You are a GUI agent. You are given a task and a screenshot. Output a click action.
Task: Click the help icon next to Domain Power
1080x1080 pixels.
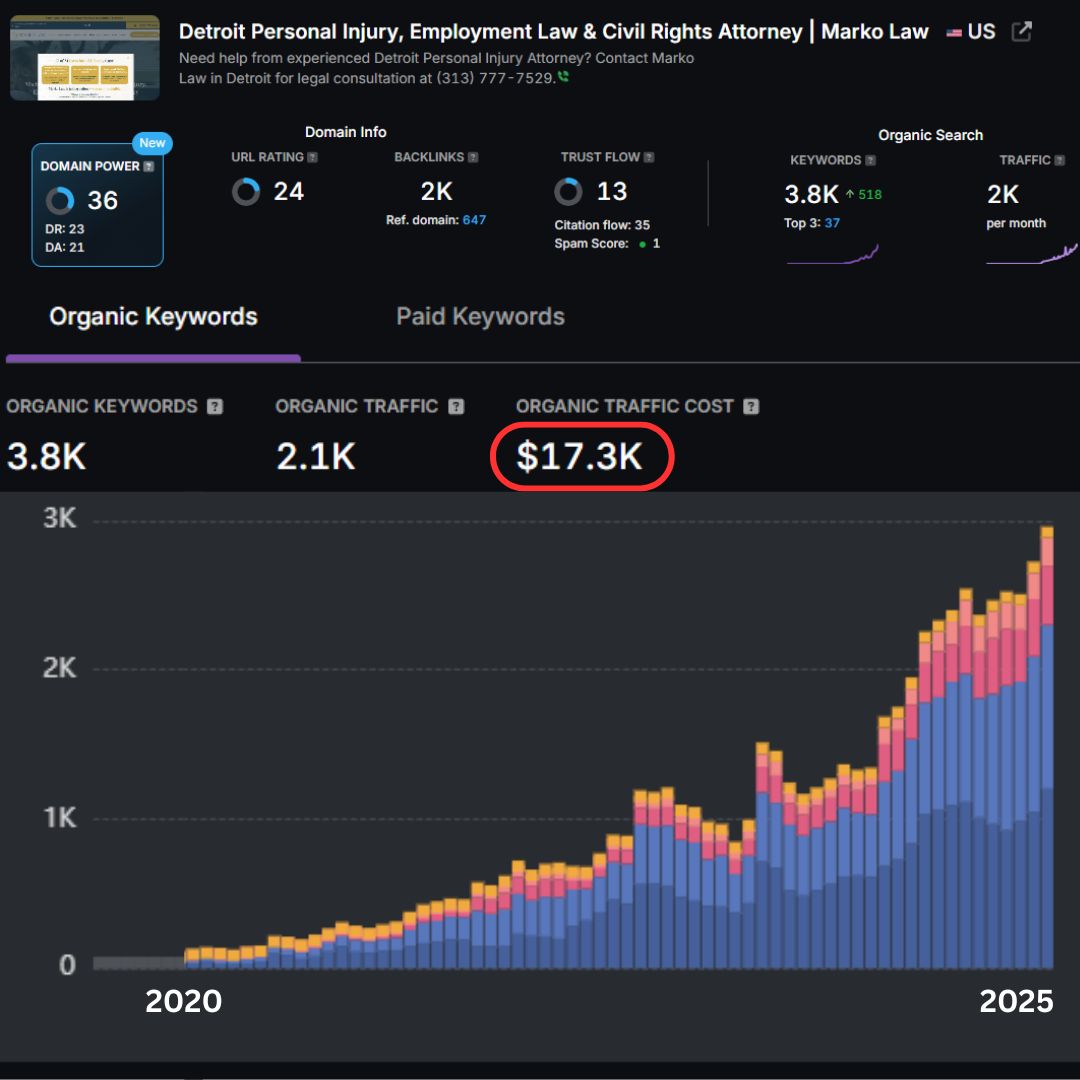pos(149,166)
